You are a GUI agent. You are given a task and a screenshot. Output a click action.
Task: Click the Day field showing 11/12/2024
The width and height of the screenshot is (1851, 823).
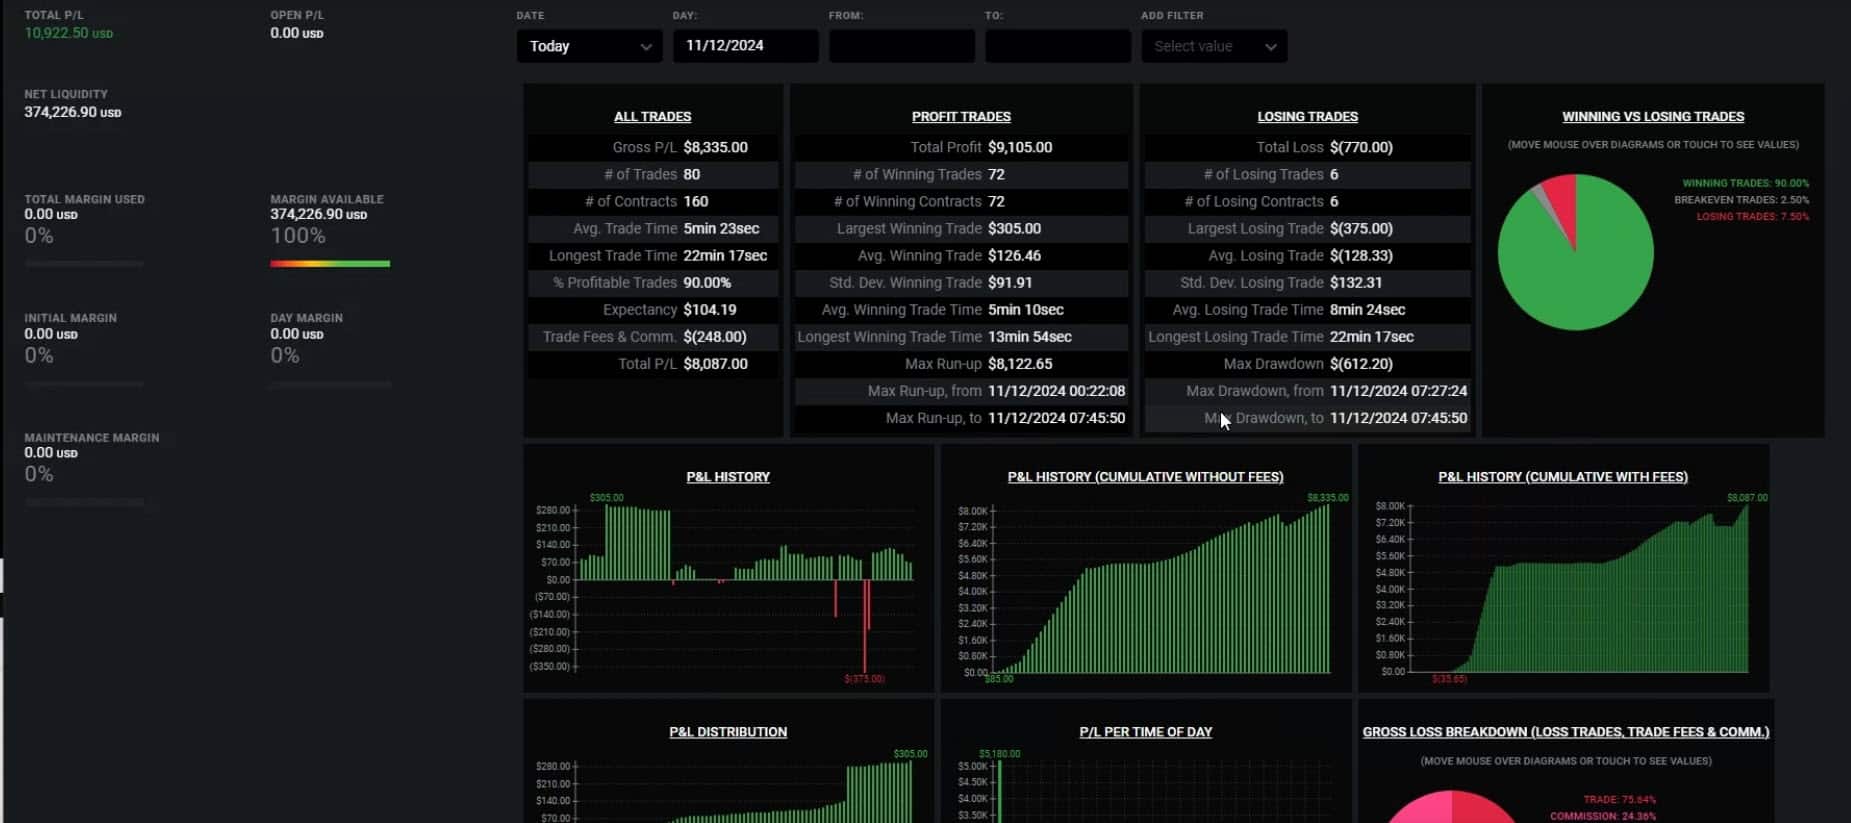pyautogui.click(x=746, y=46)
